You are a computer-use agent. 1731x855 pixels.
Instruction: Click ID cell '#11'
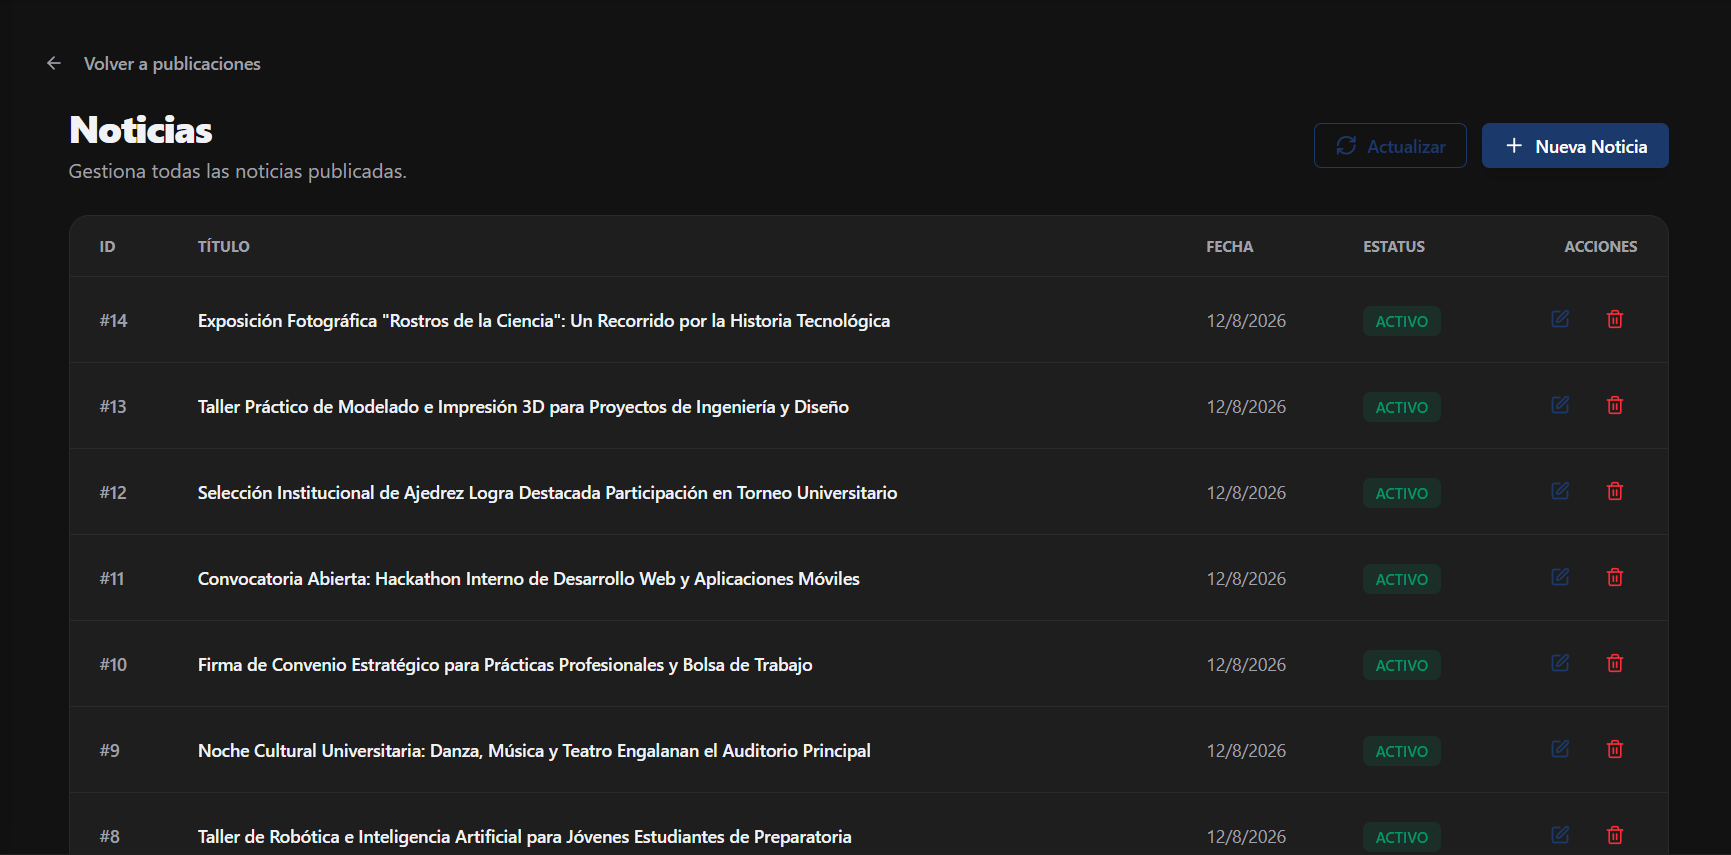pos(112,579)
